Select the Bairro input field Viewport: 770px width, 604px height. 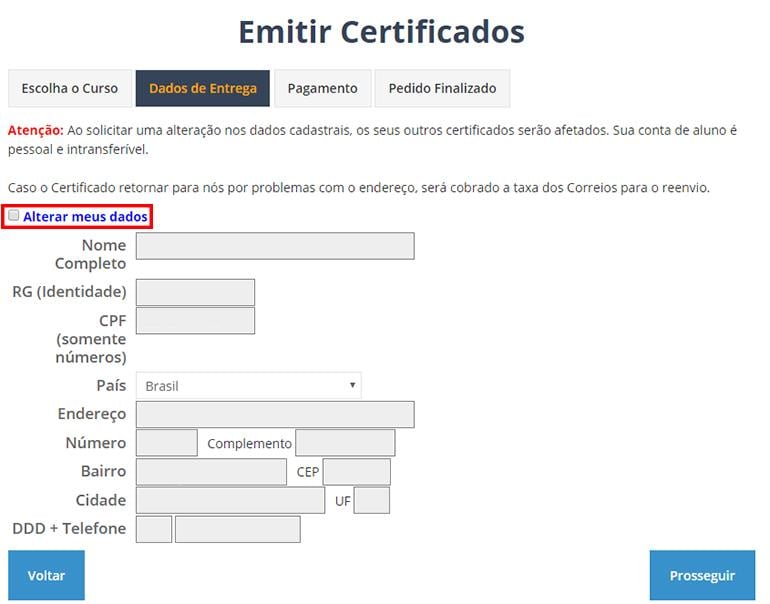point(211,471)
